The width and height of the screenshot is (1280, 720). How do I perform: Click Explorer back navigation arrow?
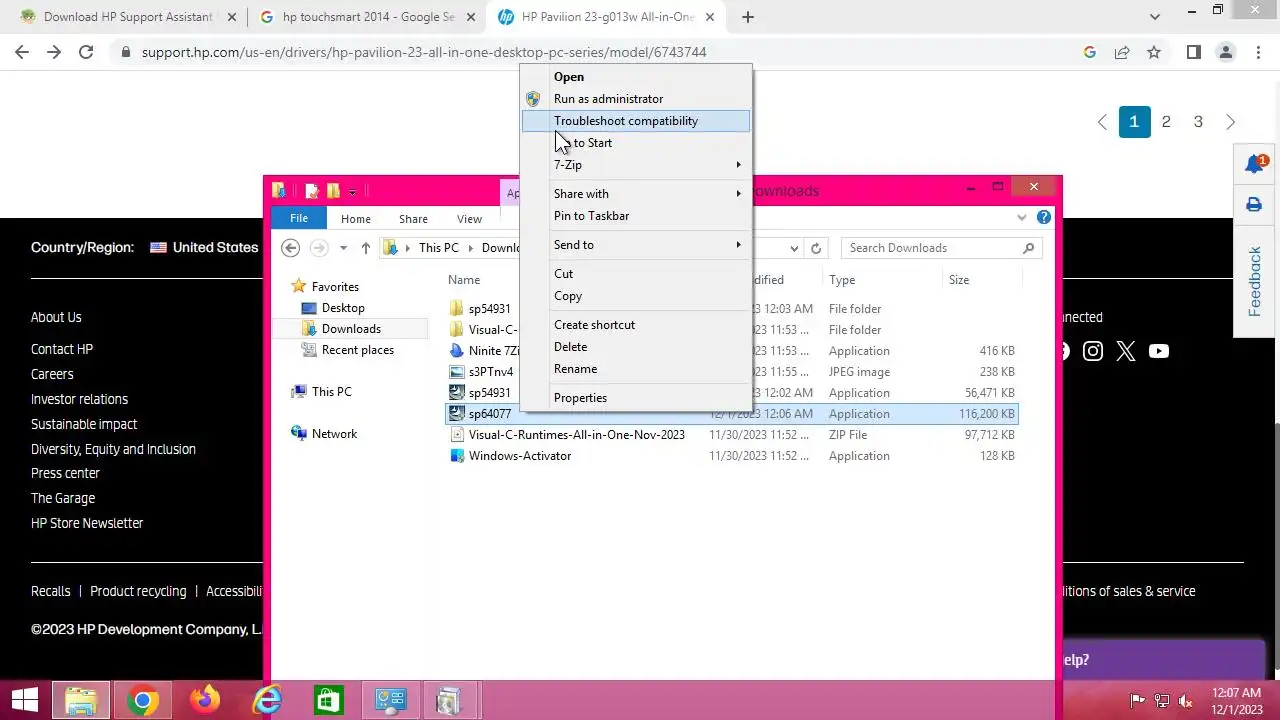pyautogui.click(x=290, y=248)
